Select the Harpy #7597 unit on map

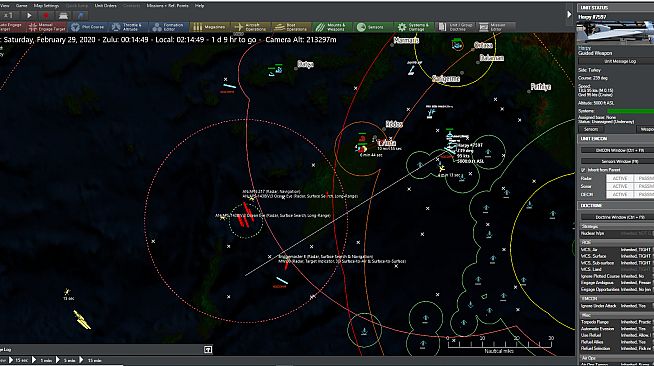point(449,149)
